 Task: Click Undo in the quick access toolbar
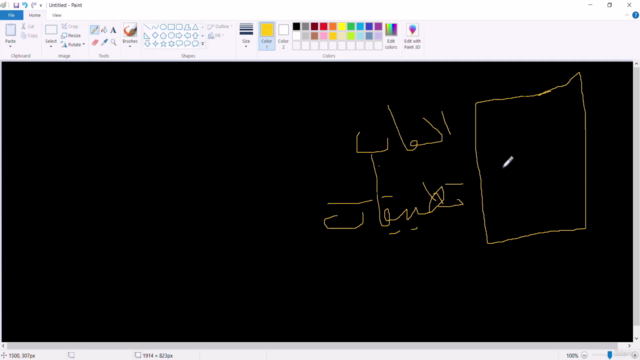25,5
